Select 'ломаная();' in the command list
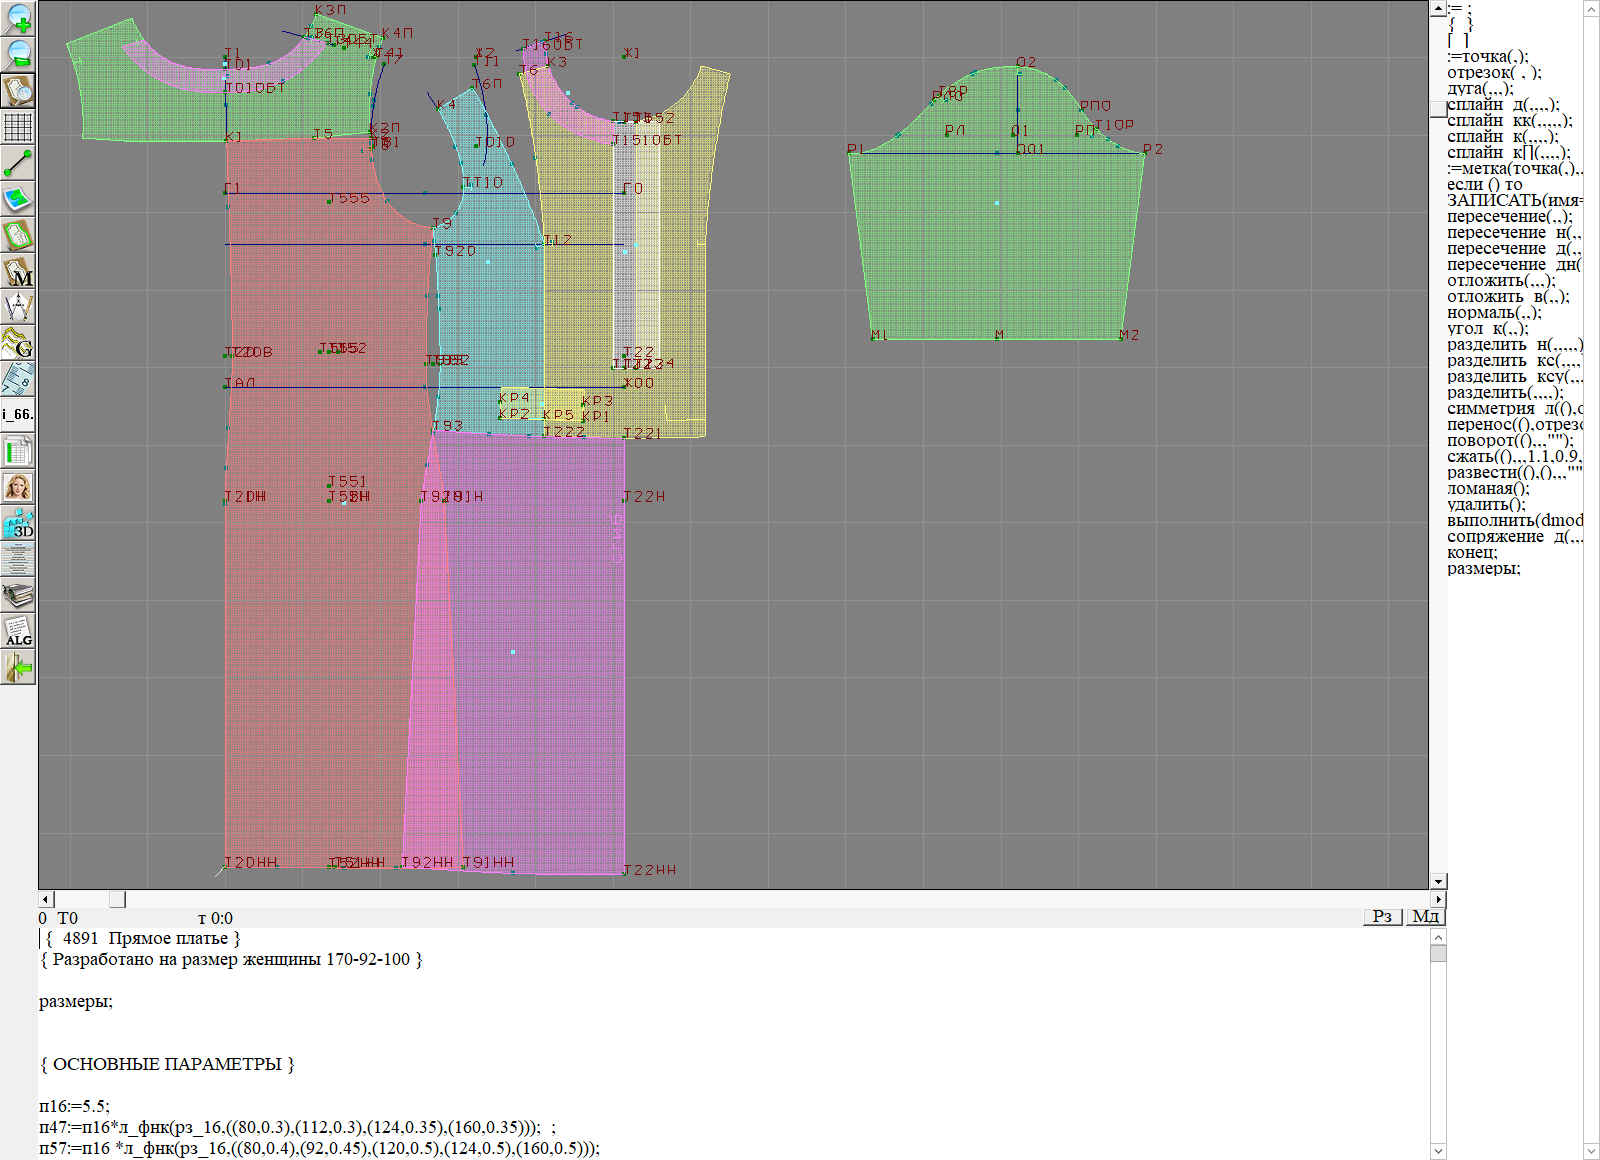Image resolution: width=1600 pixels, height=1160 pixels. click(x=1488, y=489)
